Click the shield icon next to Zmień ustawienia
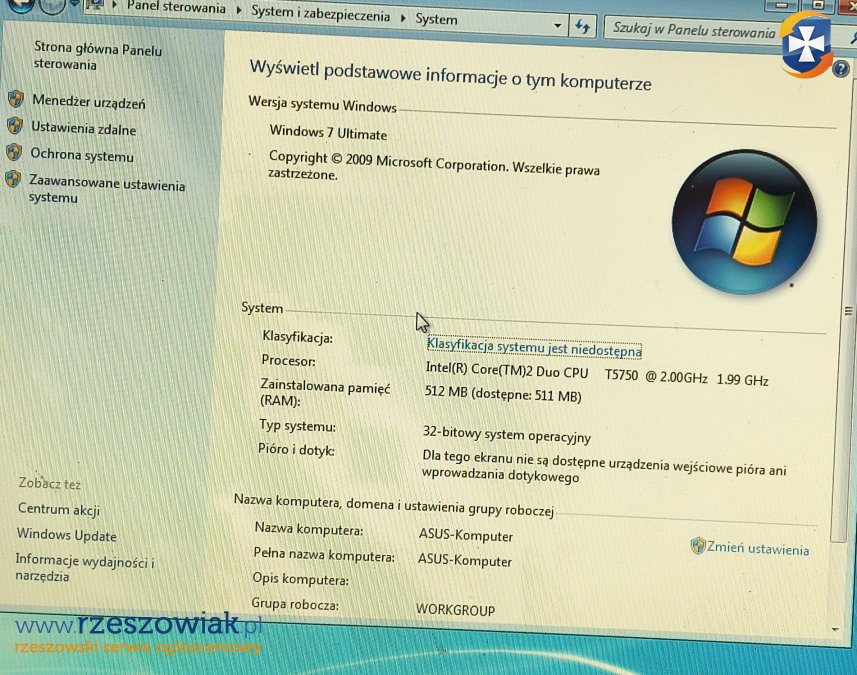Viewport: 857px width, 675px height. coord(697,545)
